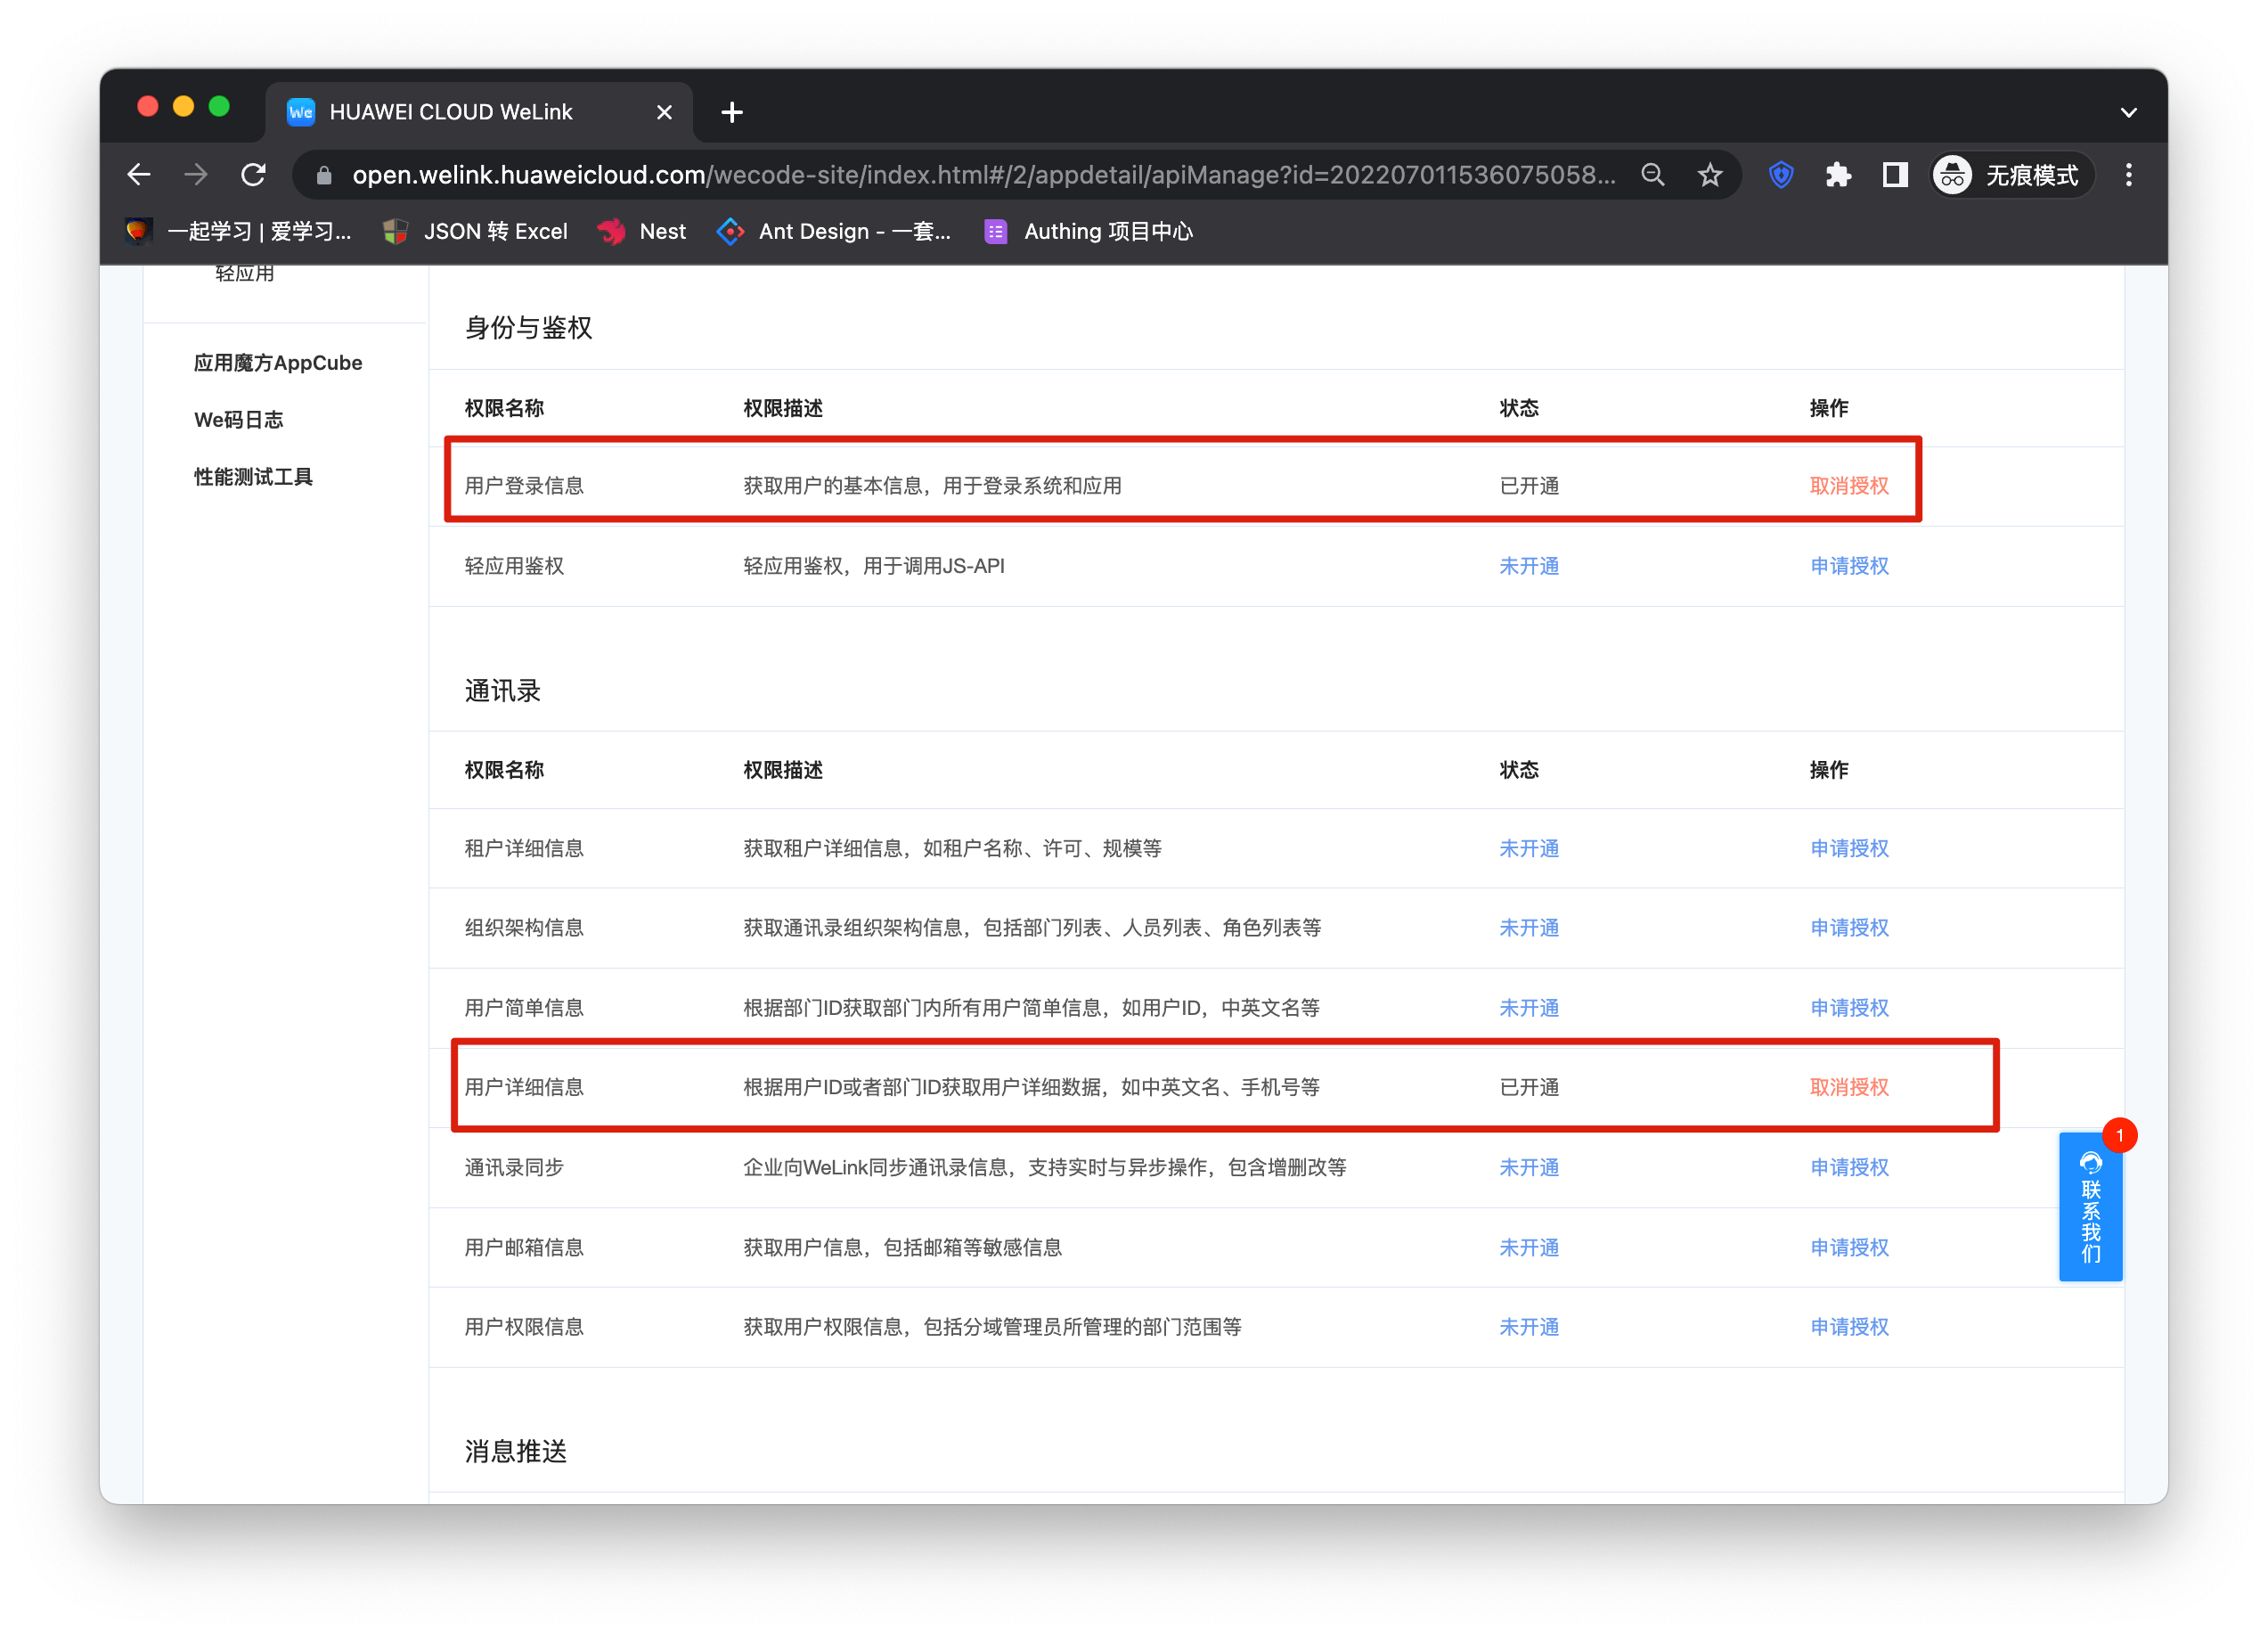Expand the tab search dropdown arrow

(x=2128, y=112)
